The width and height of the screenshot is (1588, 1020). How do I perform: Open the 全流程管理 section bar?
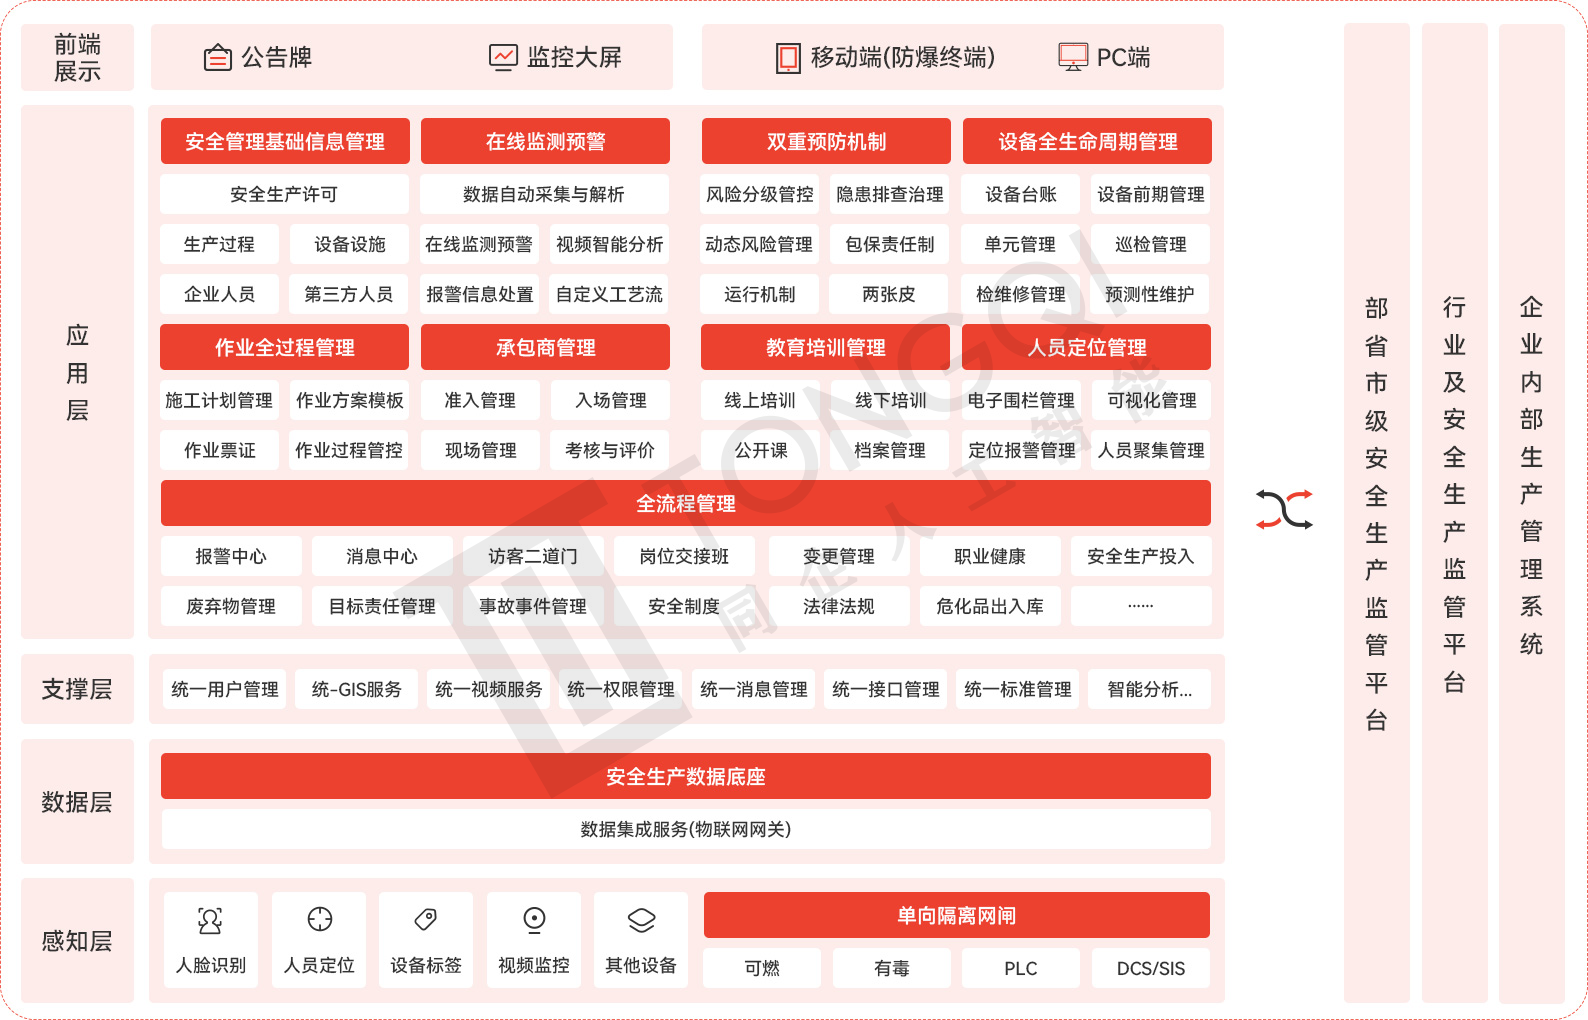click(x=685, y=504)
